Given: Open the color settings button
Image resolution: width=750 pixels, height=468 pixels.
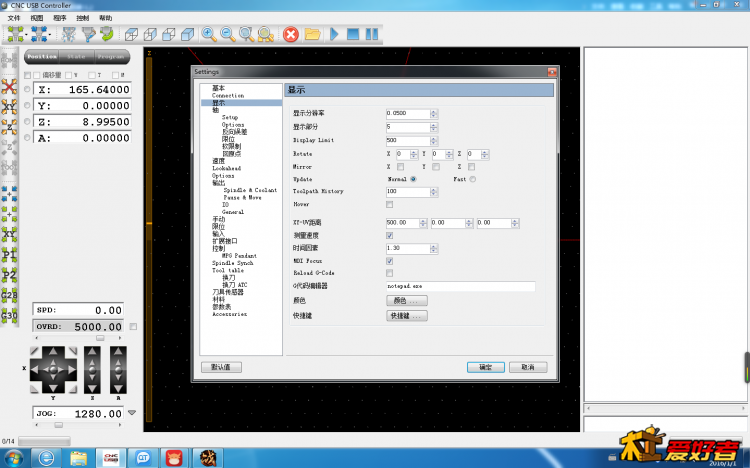Looking at the screenshot, I should (x=407, y=301).
